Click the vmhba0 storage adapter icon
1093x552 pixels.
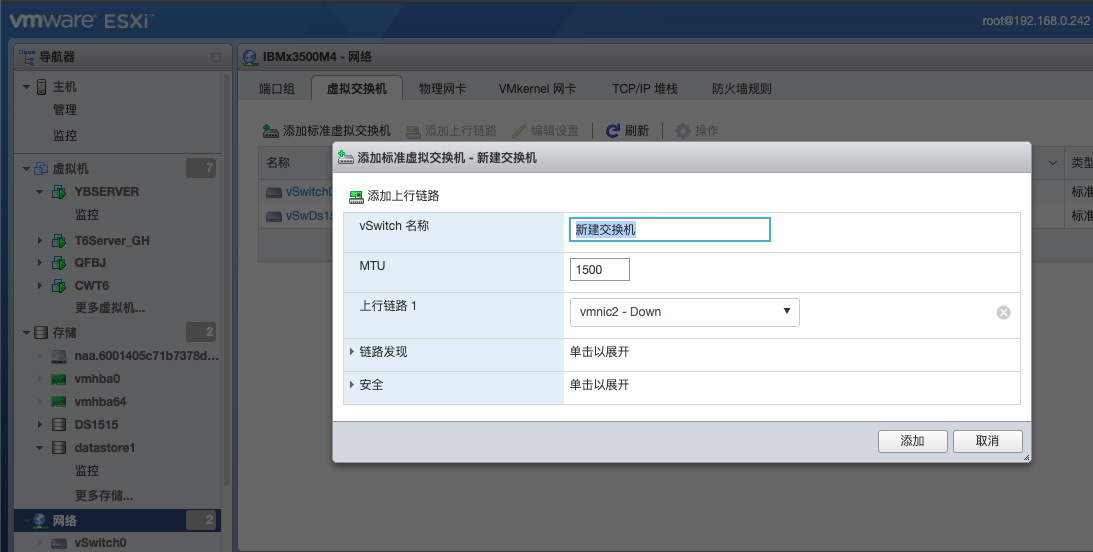coord(59,379)
